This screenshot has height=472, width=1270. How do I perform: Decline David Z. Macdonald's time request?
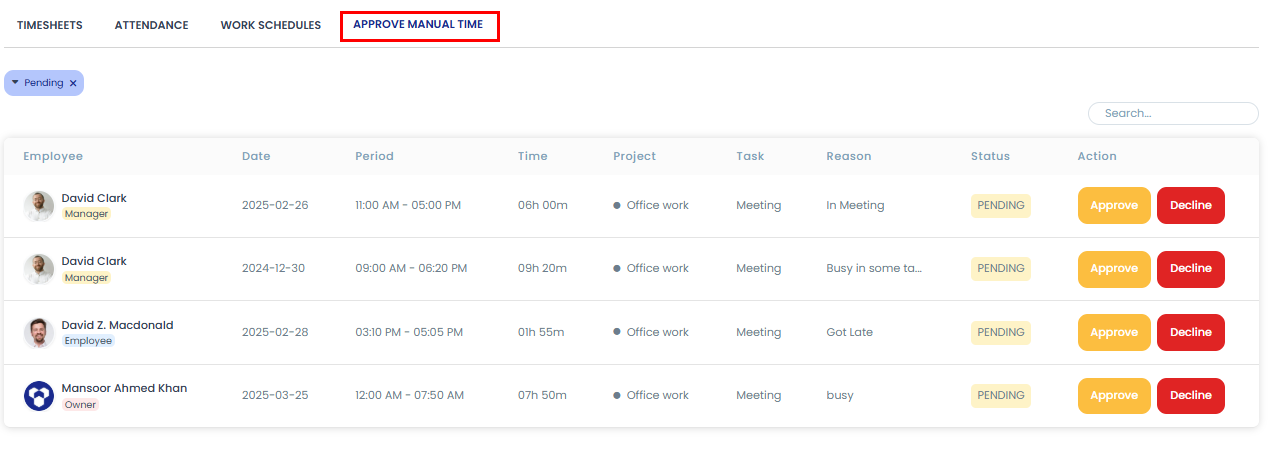click(x=1190, y=332)
